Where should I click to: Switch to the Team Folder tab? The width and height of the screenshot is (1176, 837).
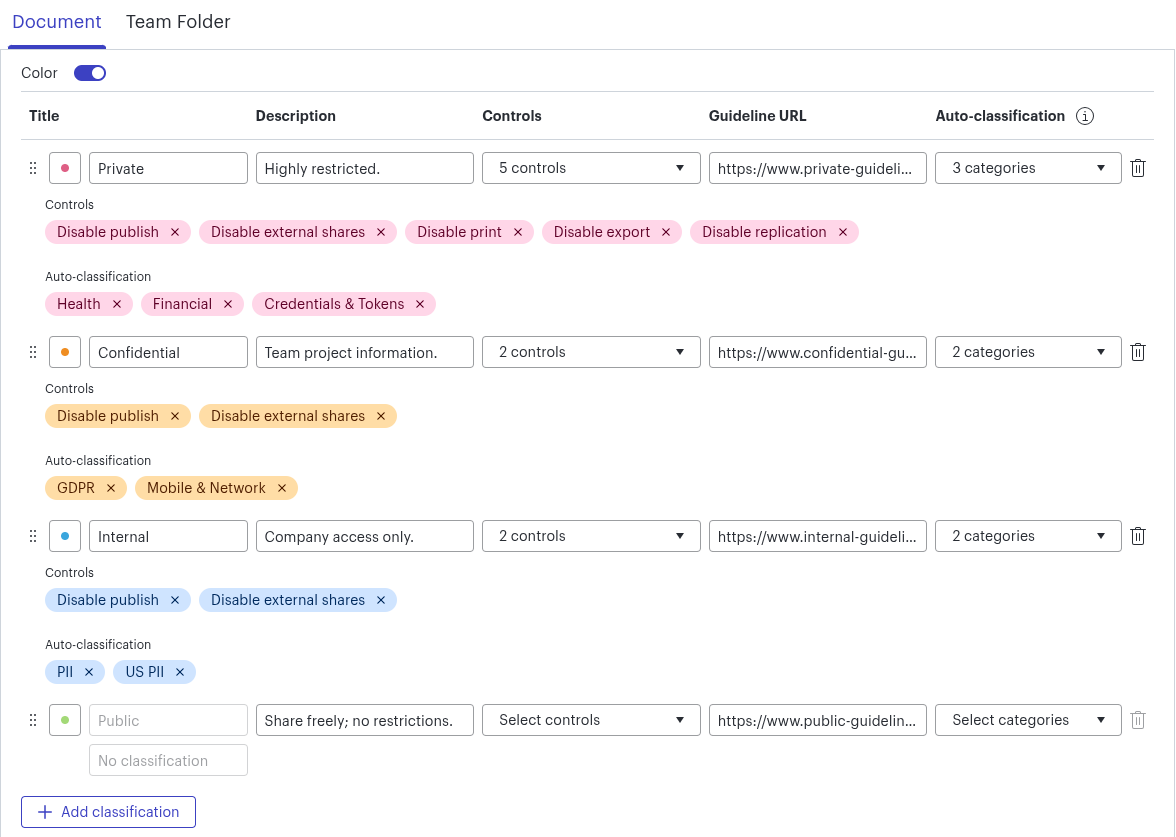point(178,22)
